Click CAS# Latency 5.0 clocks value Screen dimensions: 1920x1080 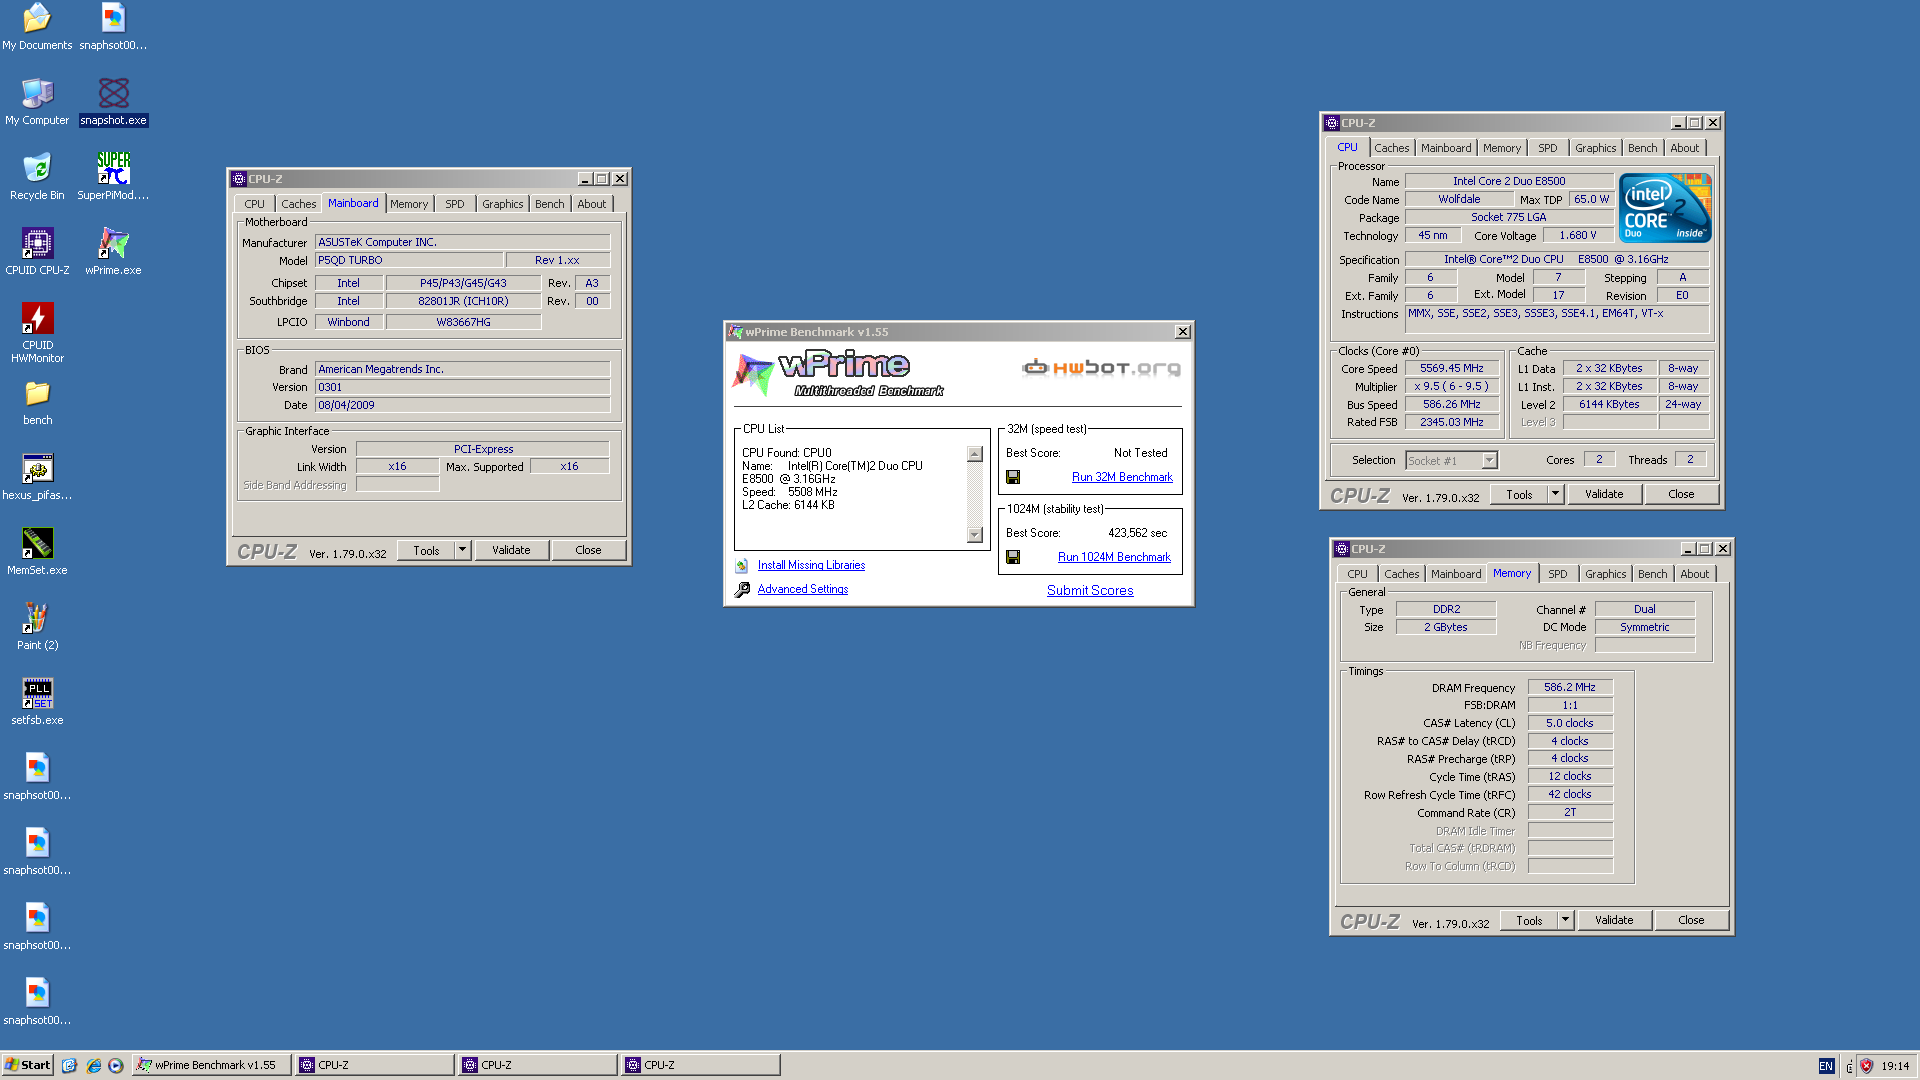pyautogui.click(x=1569, y=724)
